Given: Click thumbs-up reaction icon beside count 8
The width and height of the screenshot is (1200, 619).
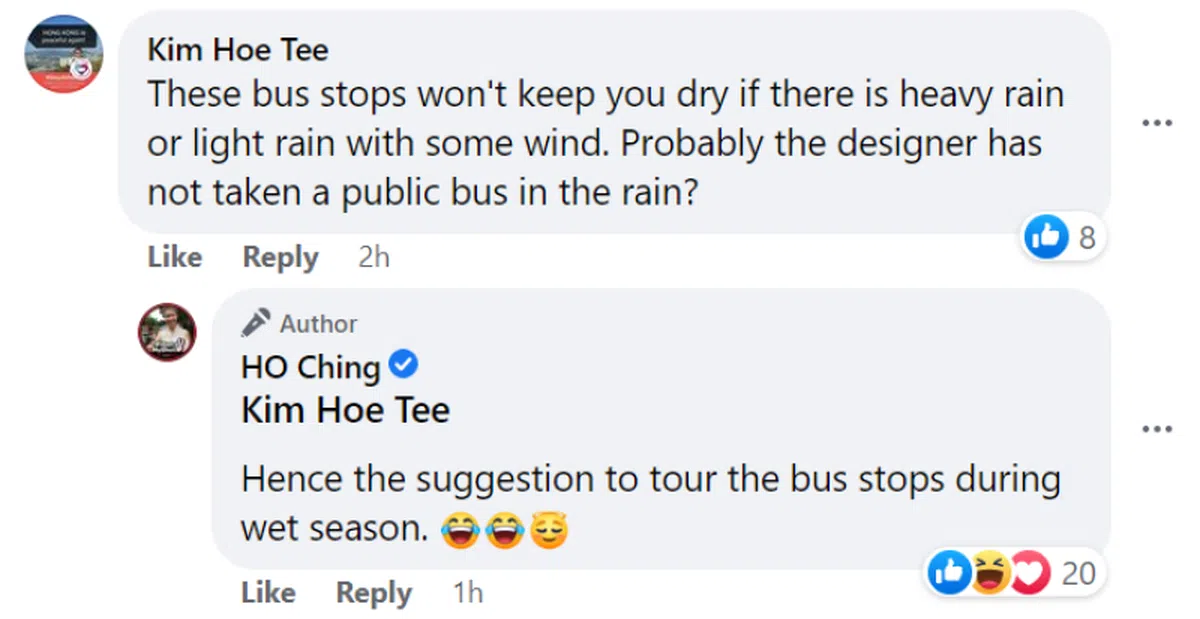Looking at the screenshot, I should [1047, 237].
